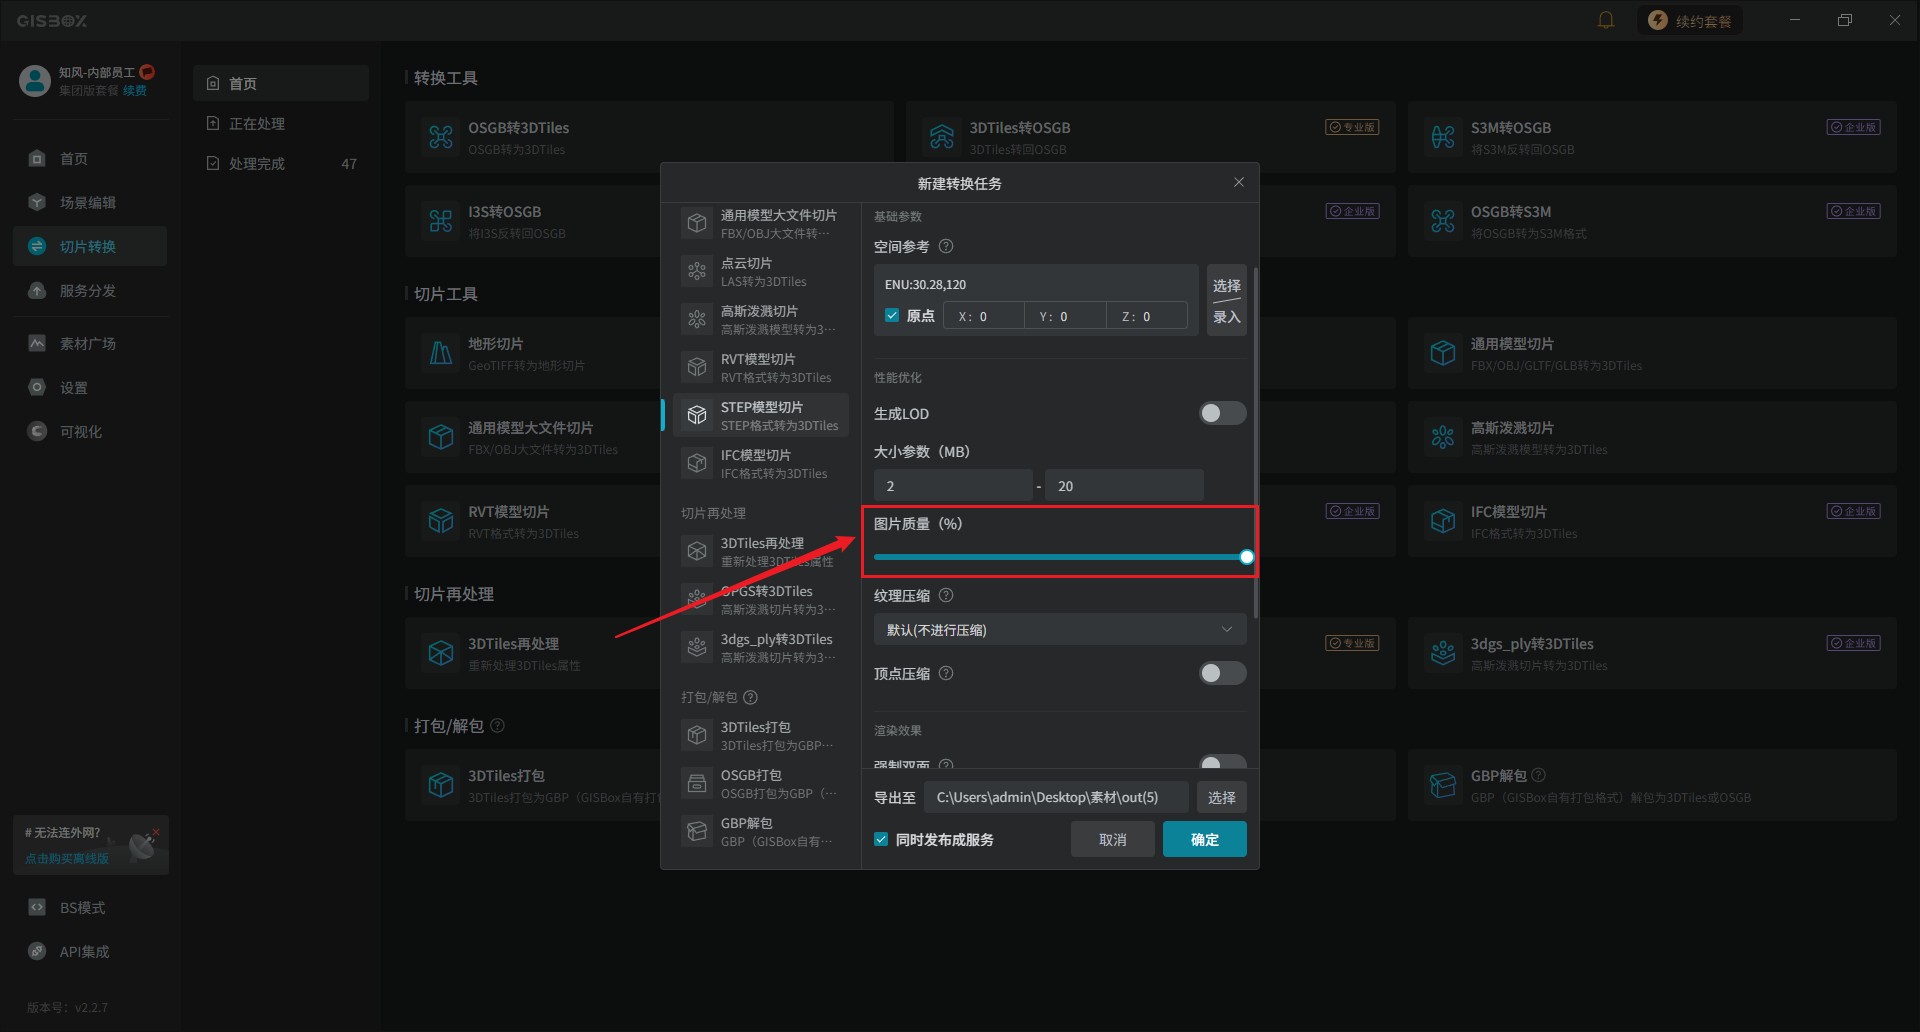Image resolution: width=1920 pixels, height=1032 pixels.
Task: Open the 续约套餐 renewal button
Action: (1689, 20)
